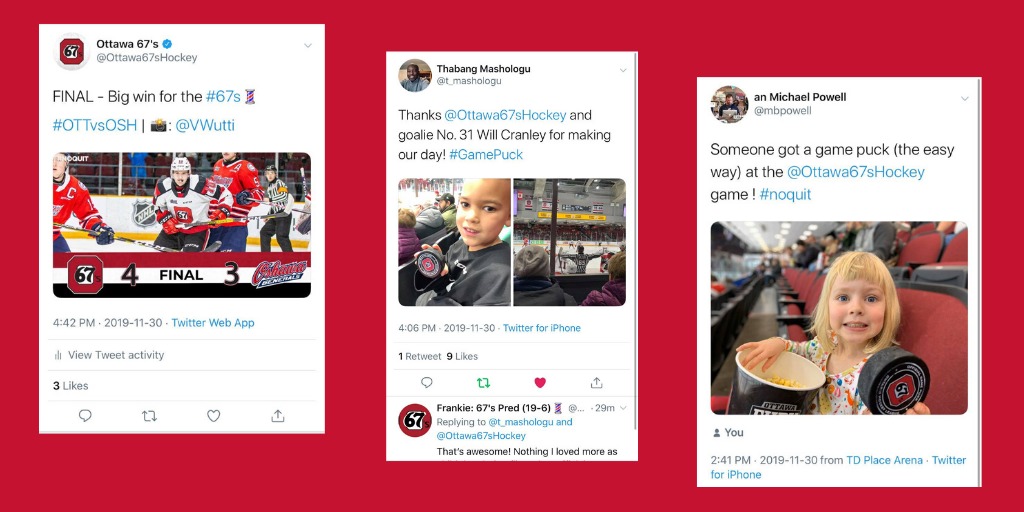Expand options chevron on Thabang Mashologu's tweet
The width and height of the screenshot is (1024, 512).
[x=623, y=70]
